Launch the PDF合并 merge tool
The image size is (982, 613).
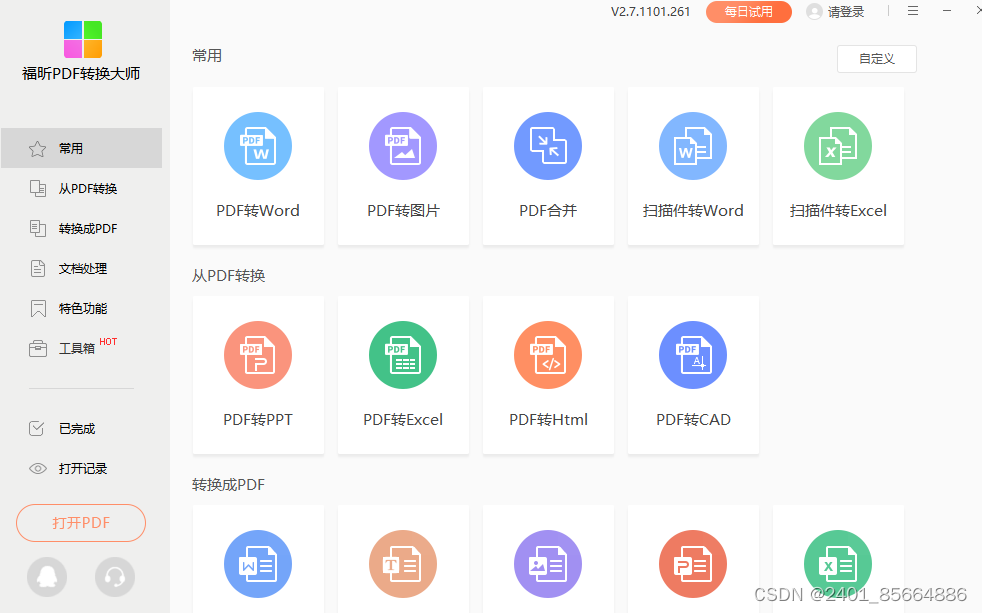[548, 166]
